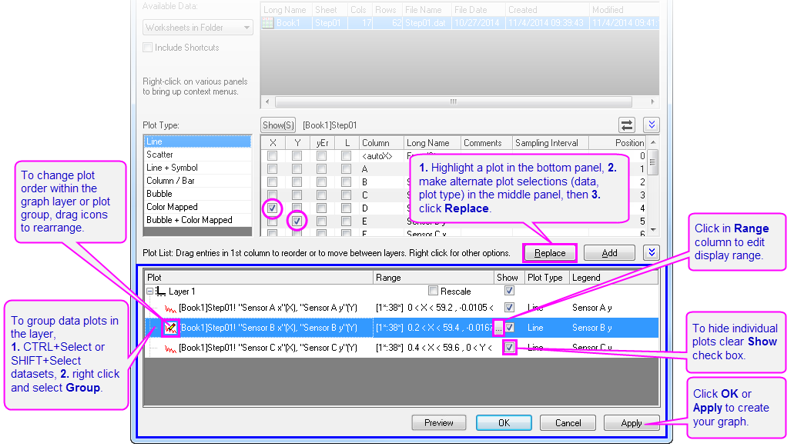790x444 pixels.
Task: Click the Sensor B plot line icon
Action: [x=171, y=327]
